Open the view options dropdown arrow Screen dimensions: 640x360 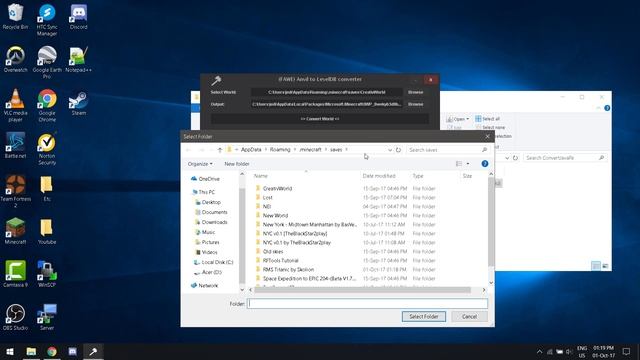pyautogui.click(x=468, y=164)
